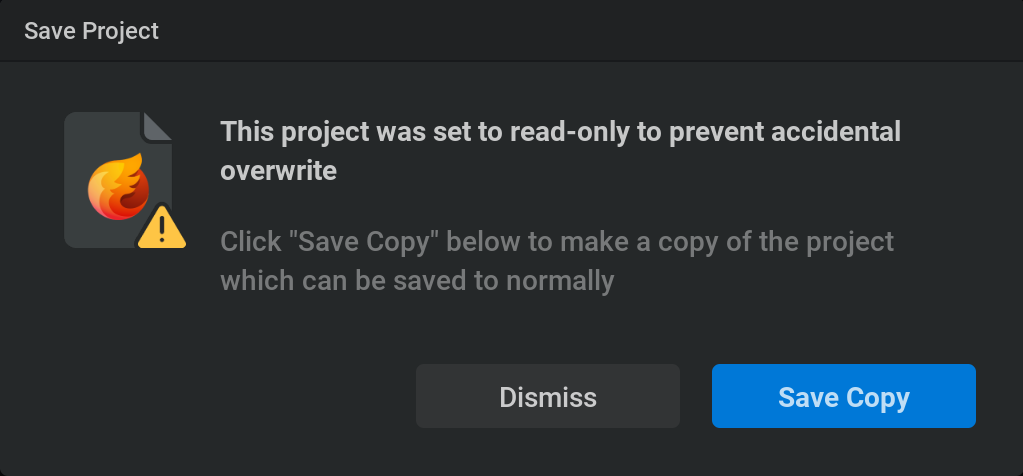
Task: Dismiss the read-only warning dialog
Action: pos(548,396)
